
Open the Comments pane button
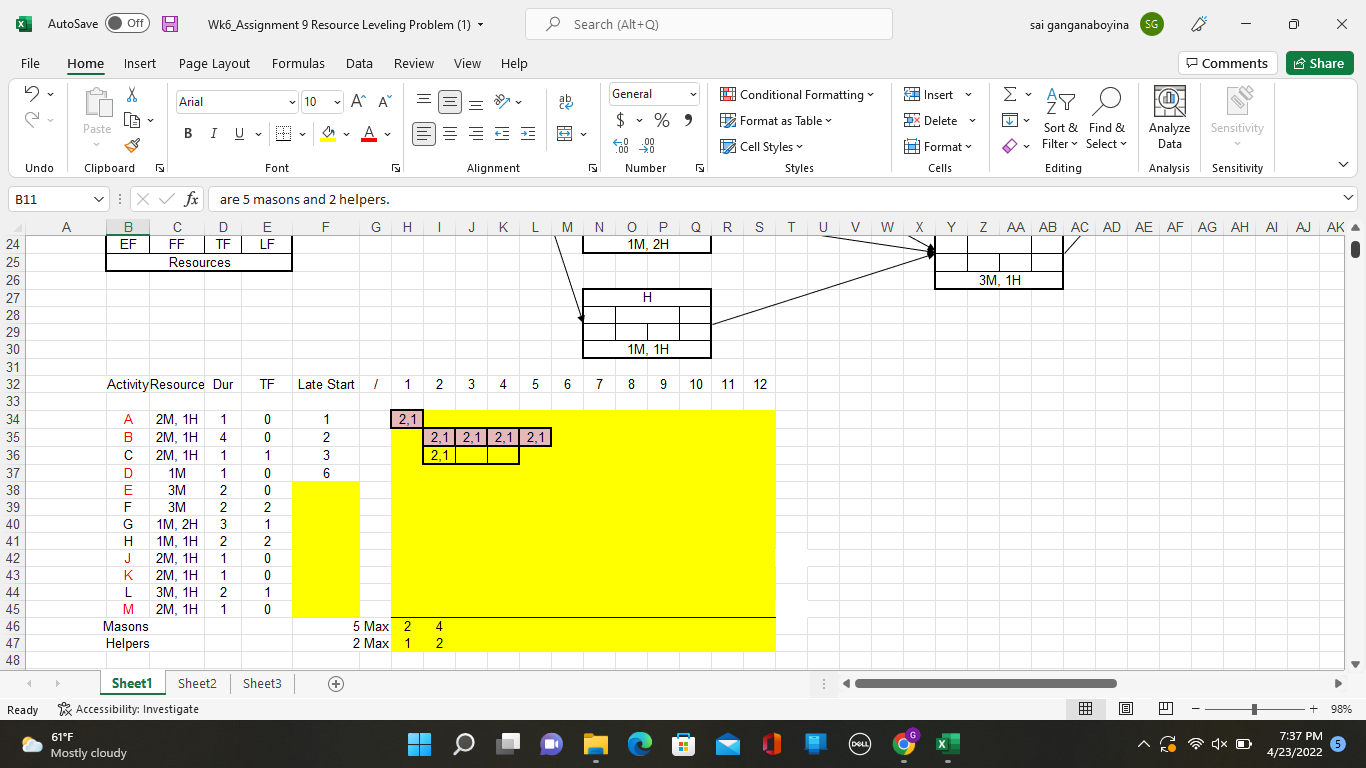(1227, 63)
